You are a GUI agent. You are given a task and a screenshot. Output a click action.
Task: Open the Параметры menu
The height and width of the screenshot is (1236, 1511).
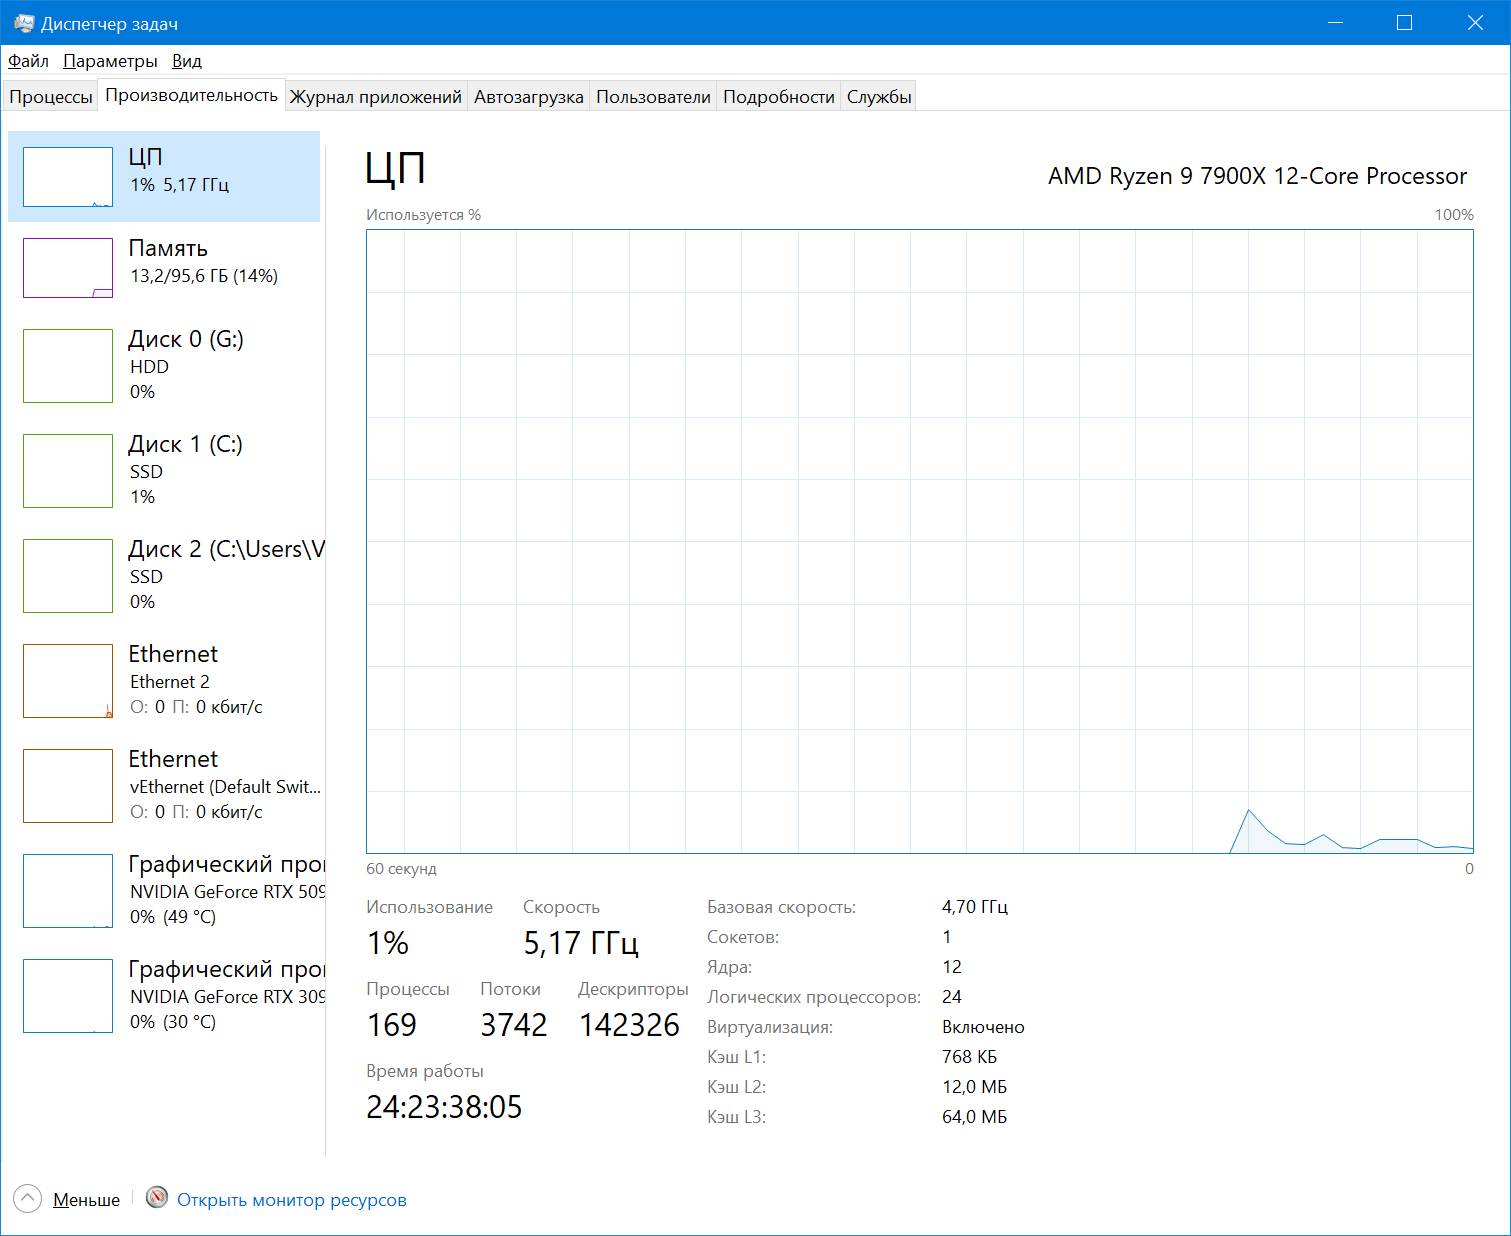click(110, 61)
